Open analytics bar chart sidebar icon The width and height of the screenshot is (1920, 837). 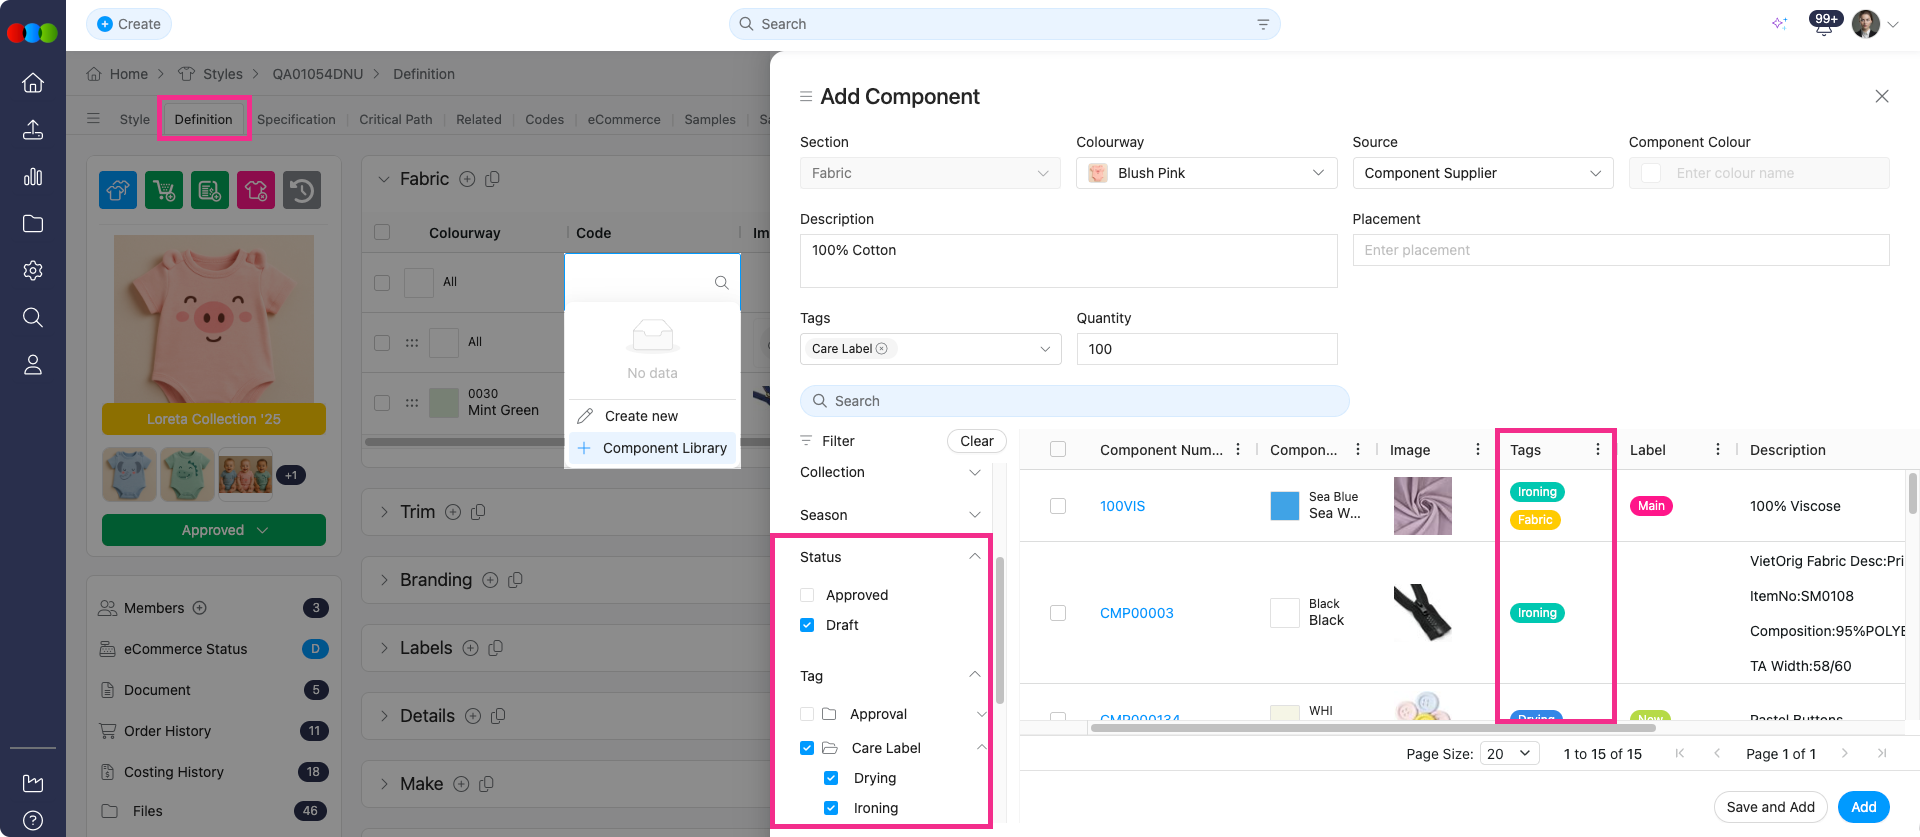point(33,177)
